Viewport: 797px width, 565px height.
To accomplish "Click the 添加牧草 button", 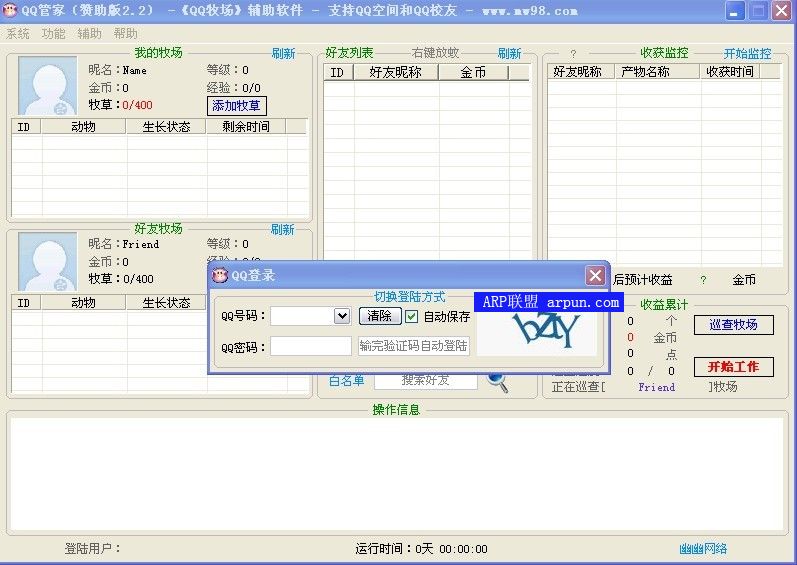I will pyautogui.click(x=236, y=106).
